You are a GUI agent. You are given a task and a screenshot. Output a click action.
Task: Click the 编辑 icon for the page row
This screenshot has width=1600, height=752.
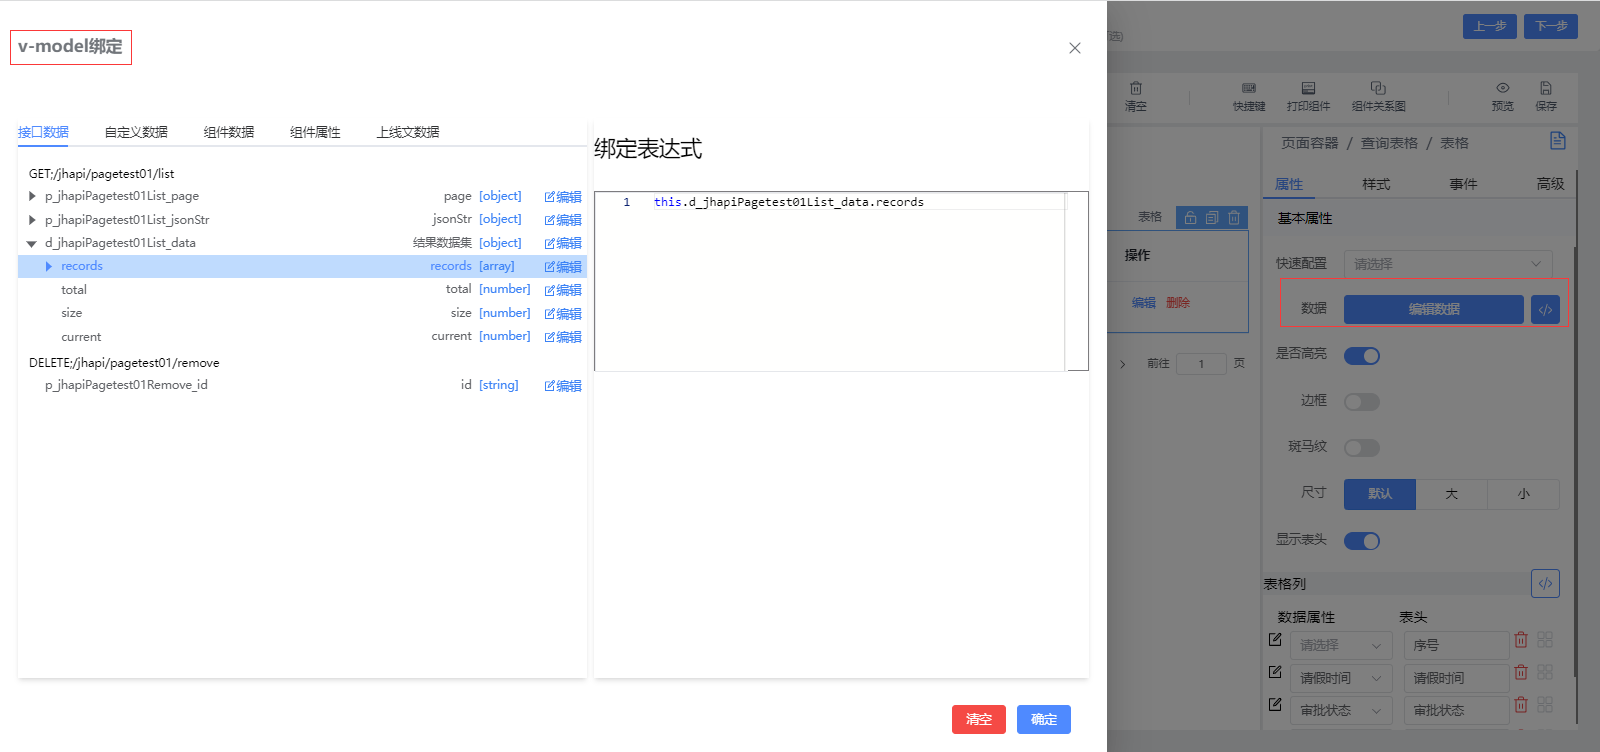pos(563,197)
